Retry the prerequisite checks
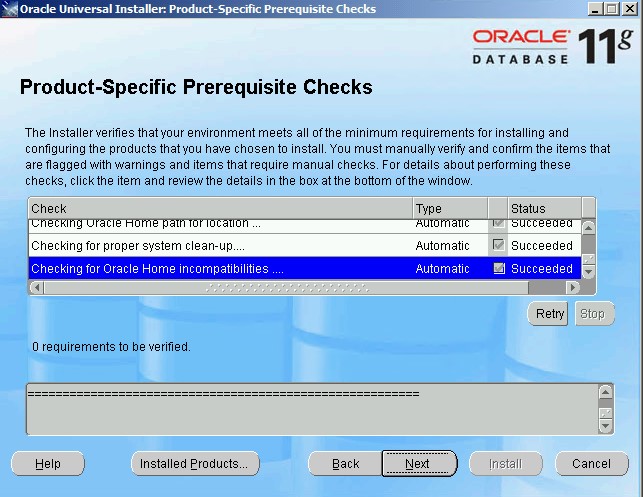This screenshot has width=643, height=497. (549, 314)
